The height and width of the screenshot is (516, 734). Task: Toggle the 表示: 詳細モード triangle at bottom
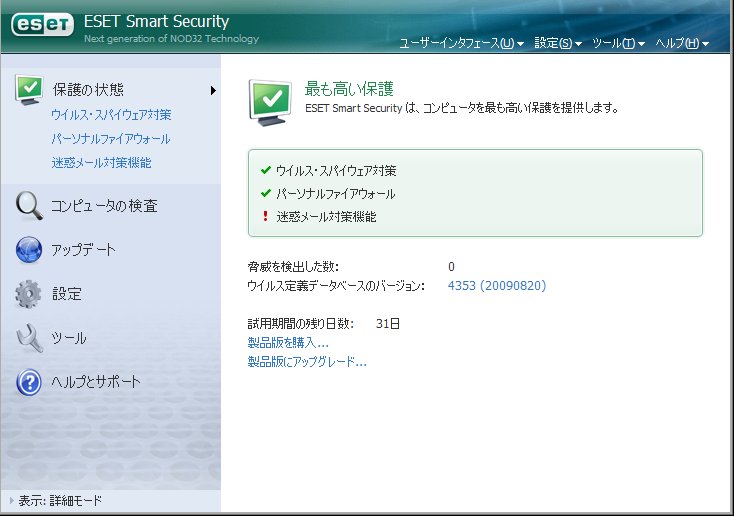pos(12,500)
